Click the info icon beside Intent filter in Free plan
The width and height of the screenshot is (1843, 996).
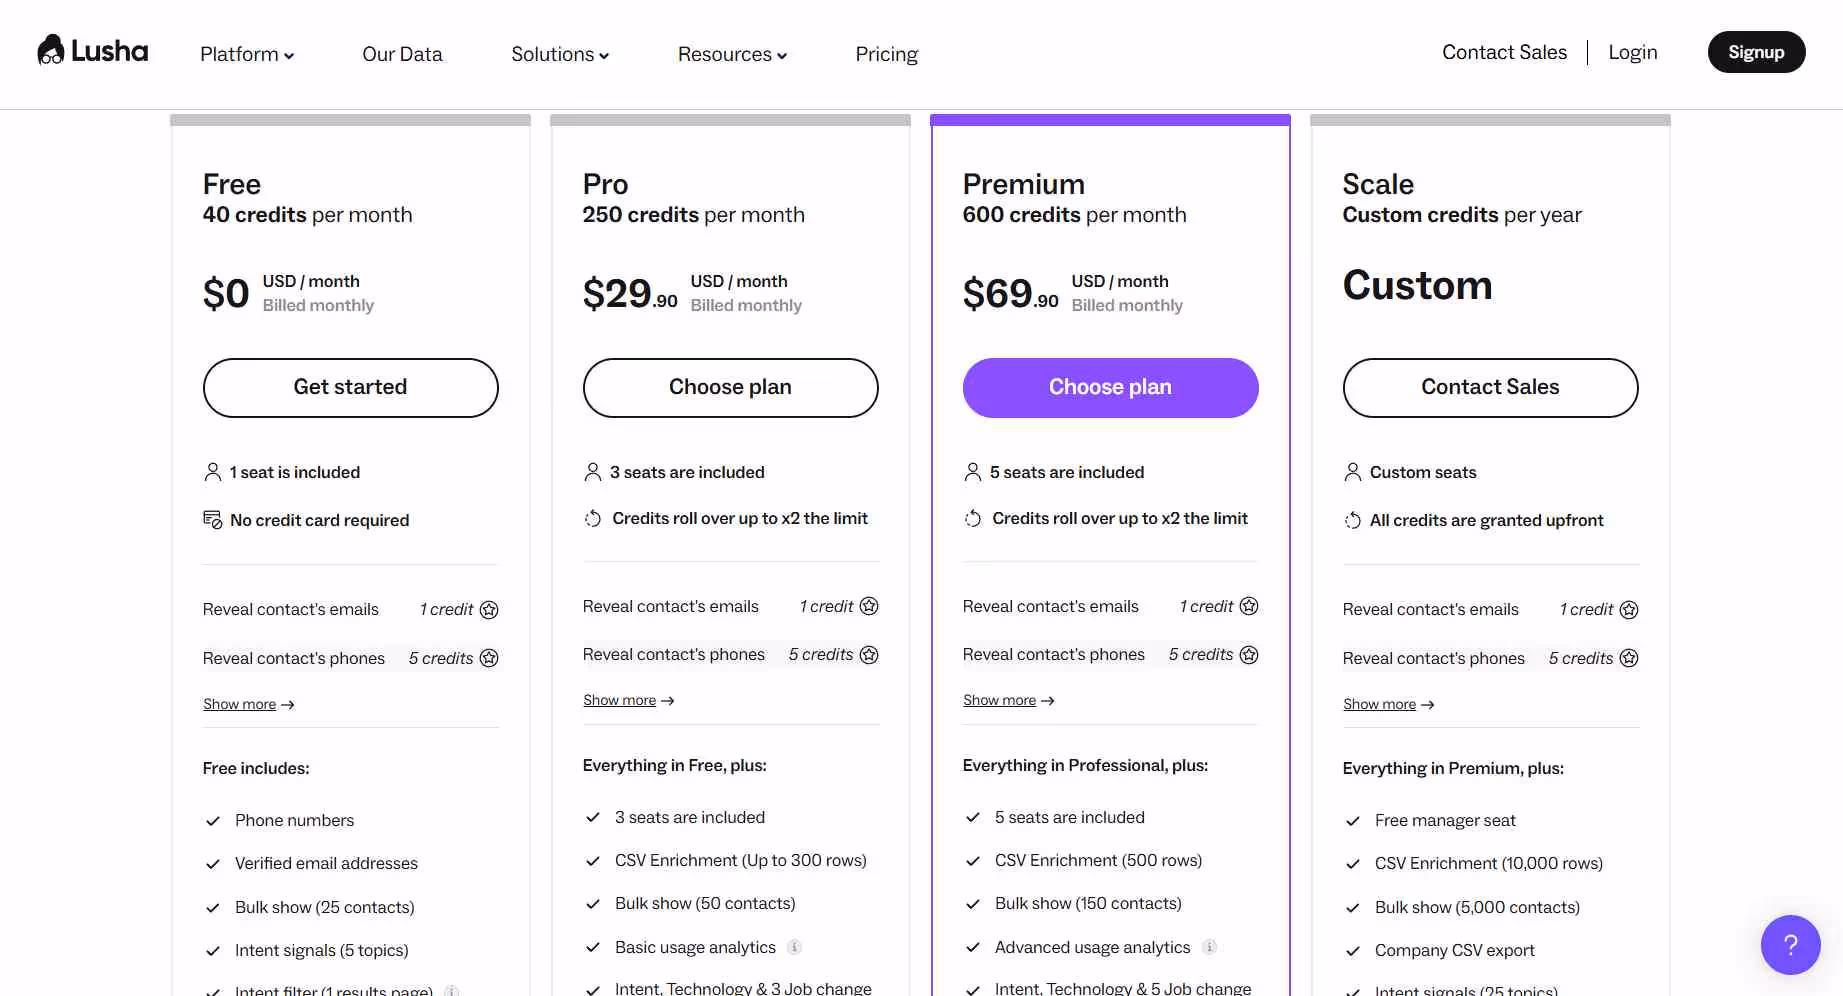point(451,990)
